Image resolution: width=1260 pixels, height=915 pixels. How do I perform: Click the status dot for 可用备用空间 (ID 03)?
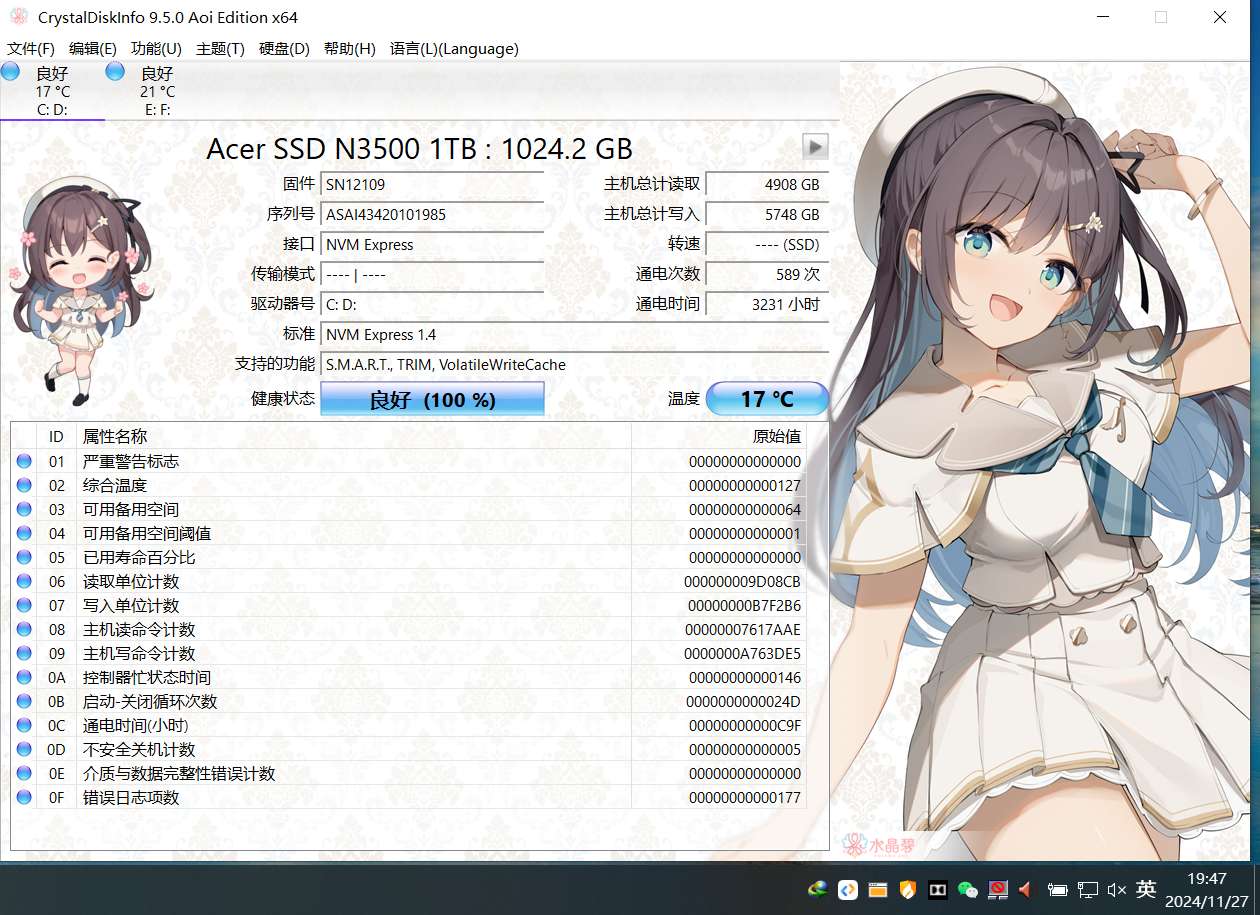coord(24,509)
